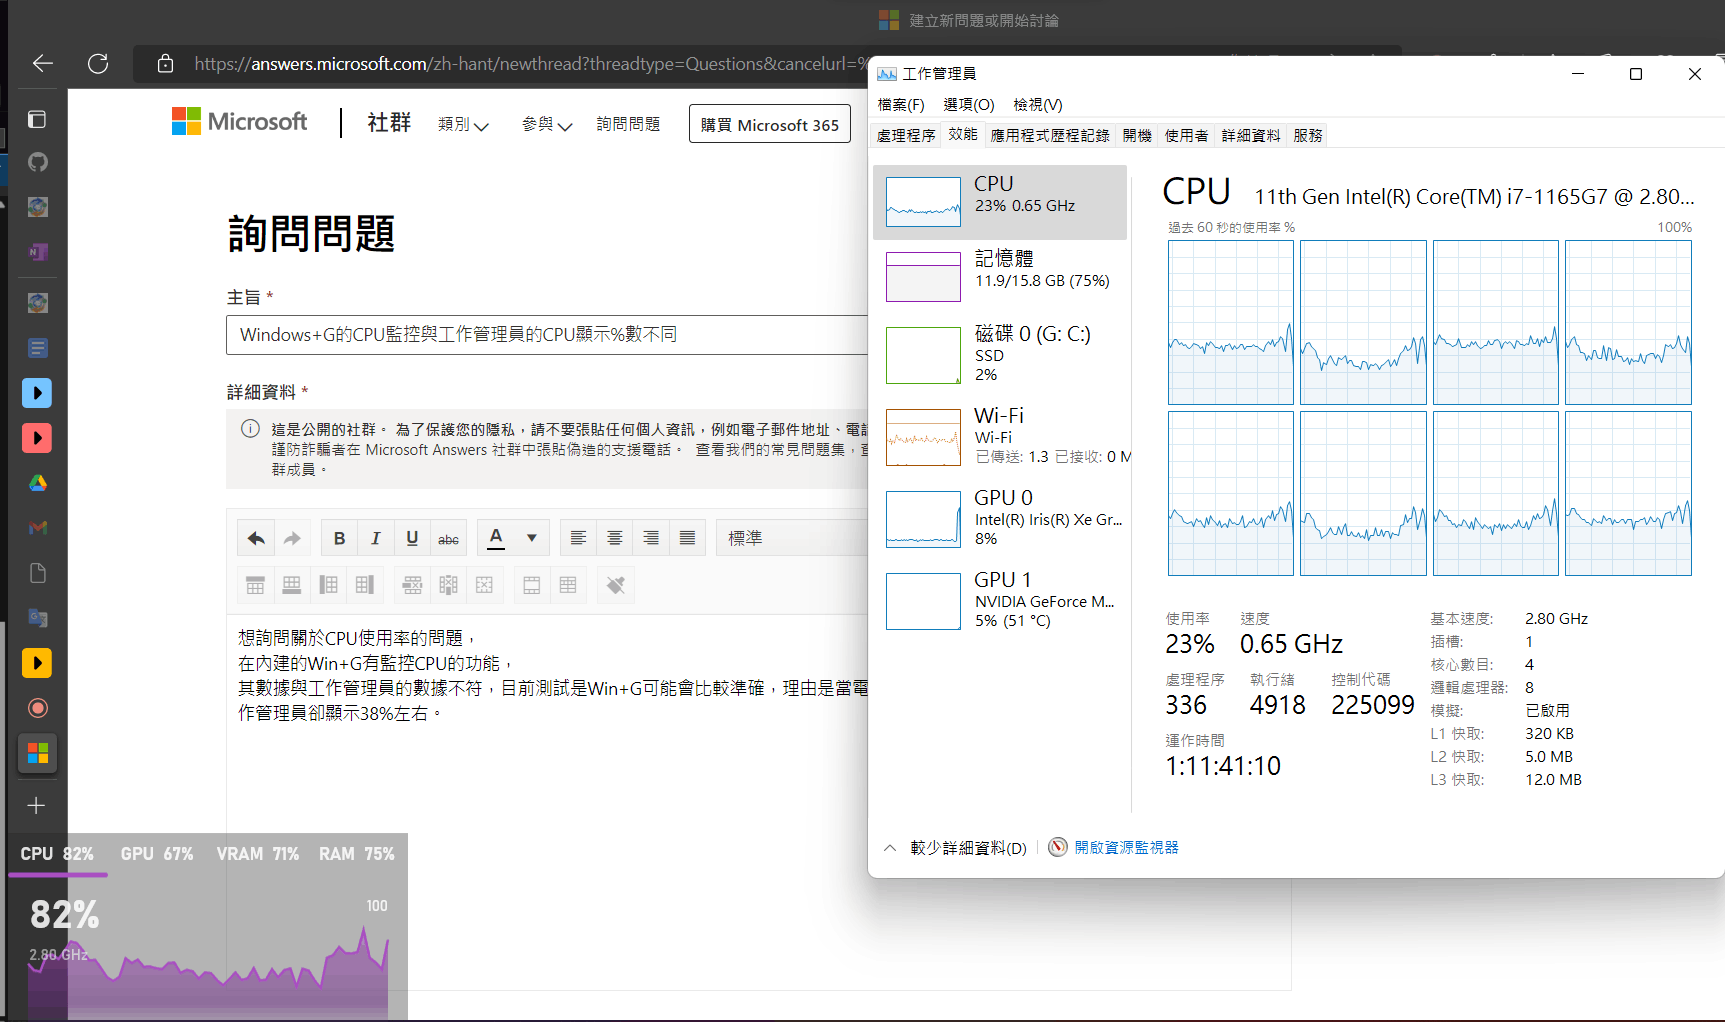This screenshot has width=1725, height=1022.
Task: Switch overlay widget to RAM tab
Action: pos(357,854)
